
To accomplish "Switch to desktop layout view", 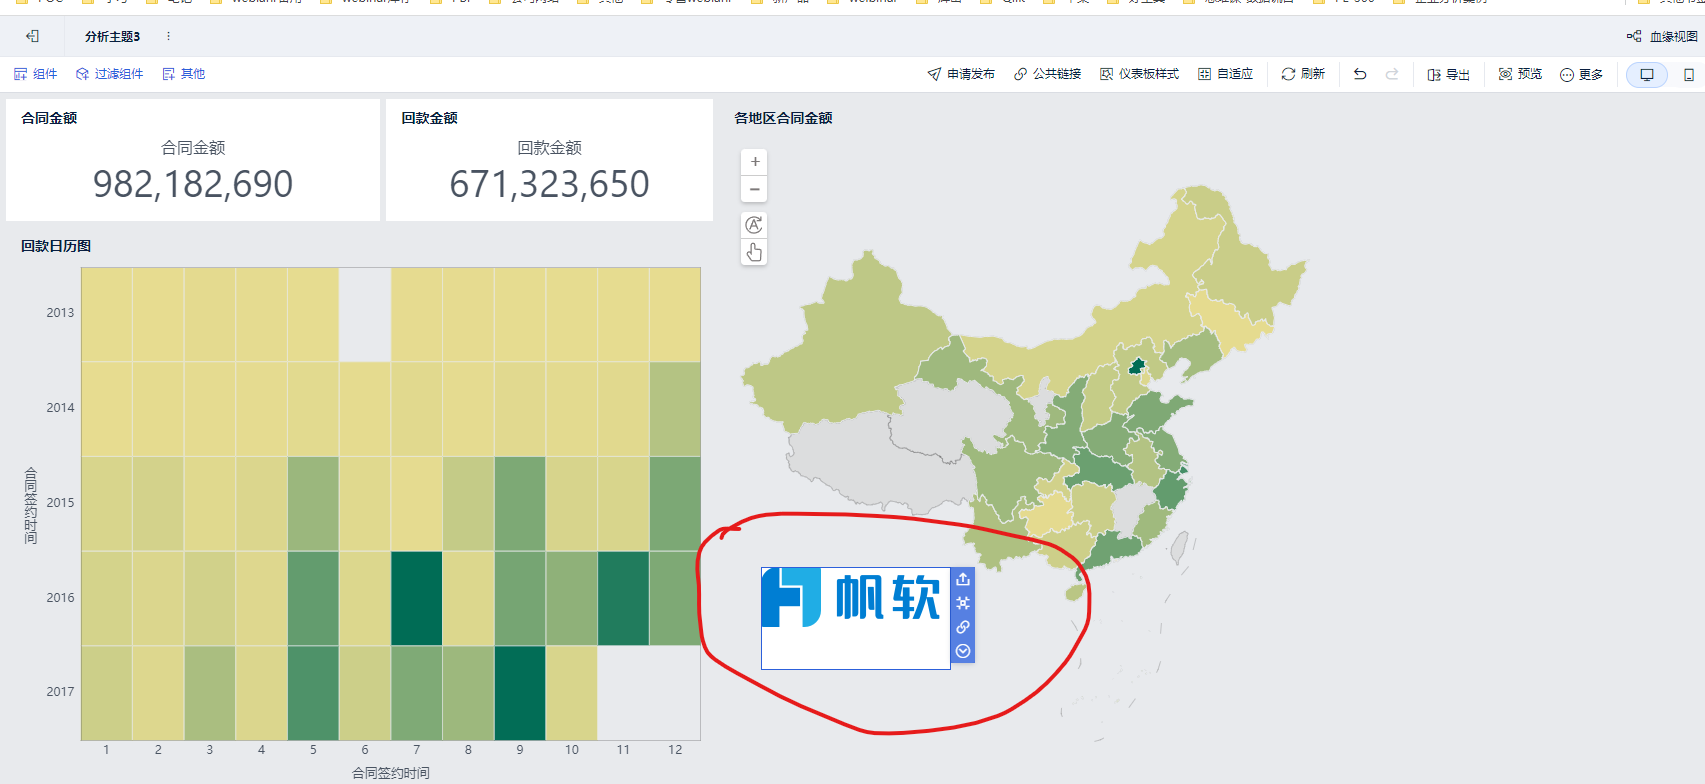I will click(1646, 75).
